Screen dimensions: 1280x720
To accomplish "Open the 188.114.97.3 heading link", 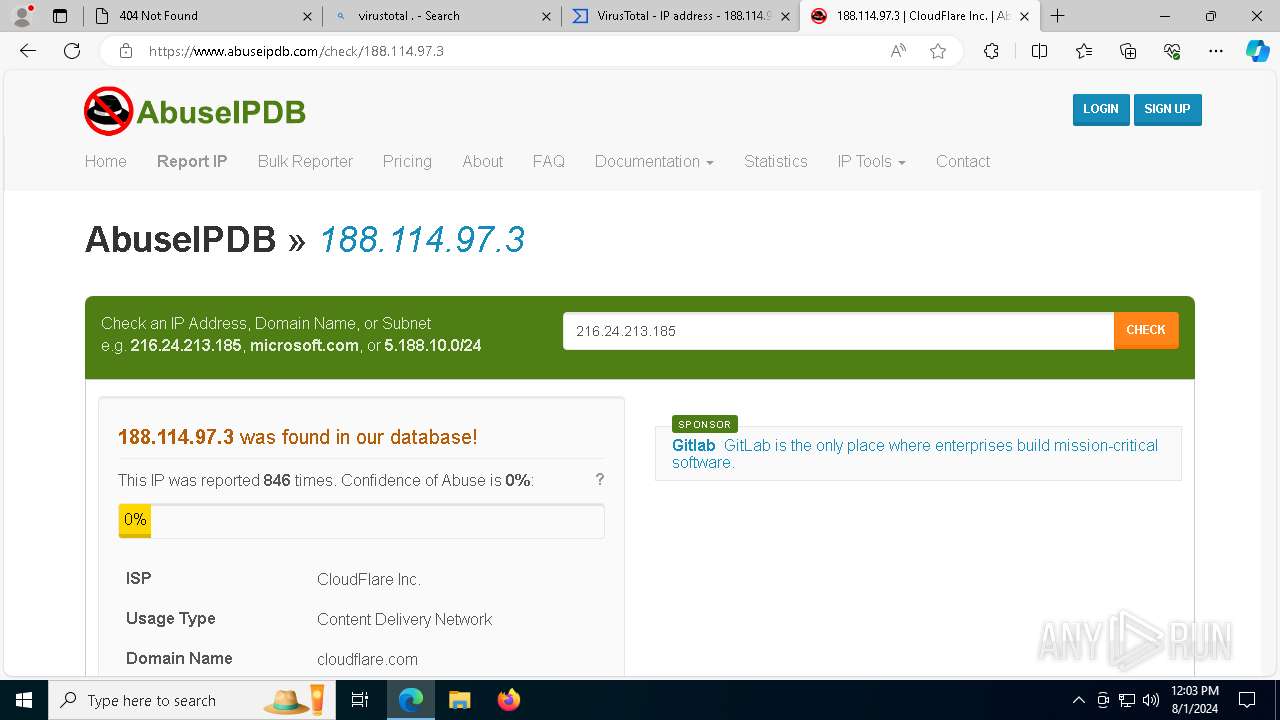I will point(421,240).
